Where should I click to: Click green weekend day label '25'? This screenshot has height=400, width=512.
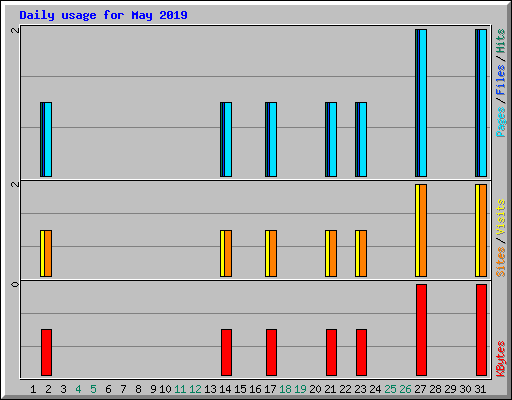pos(390,389)
